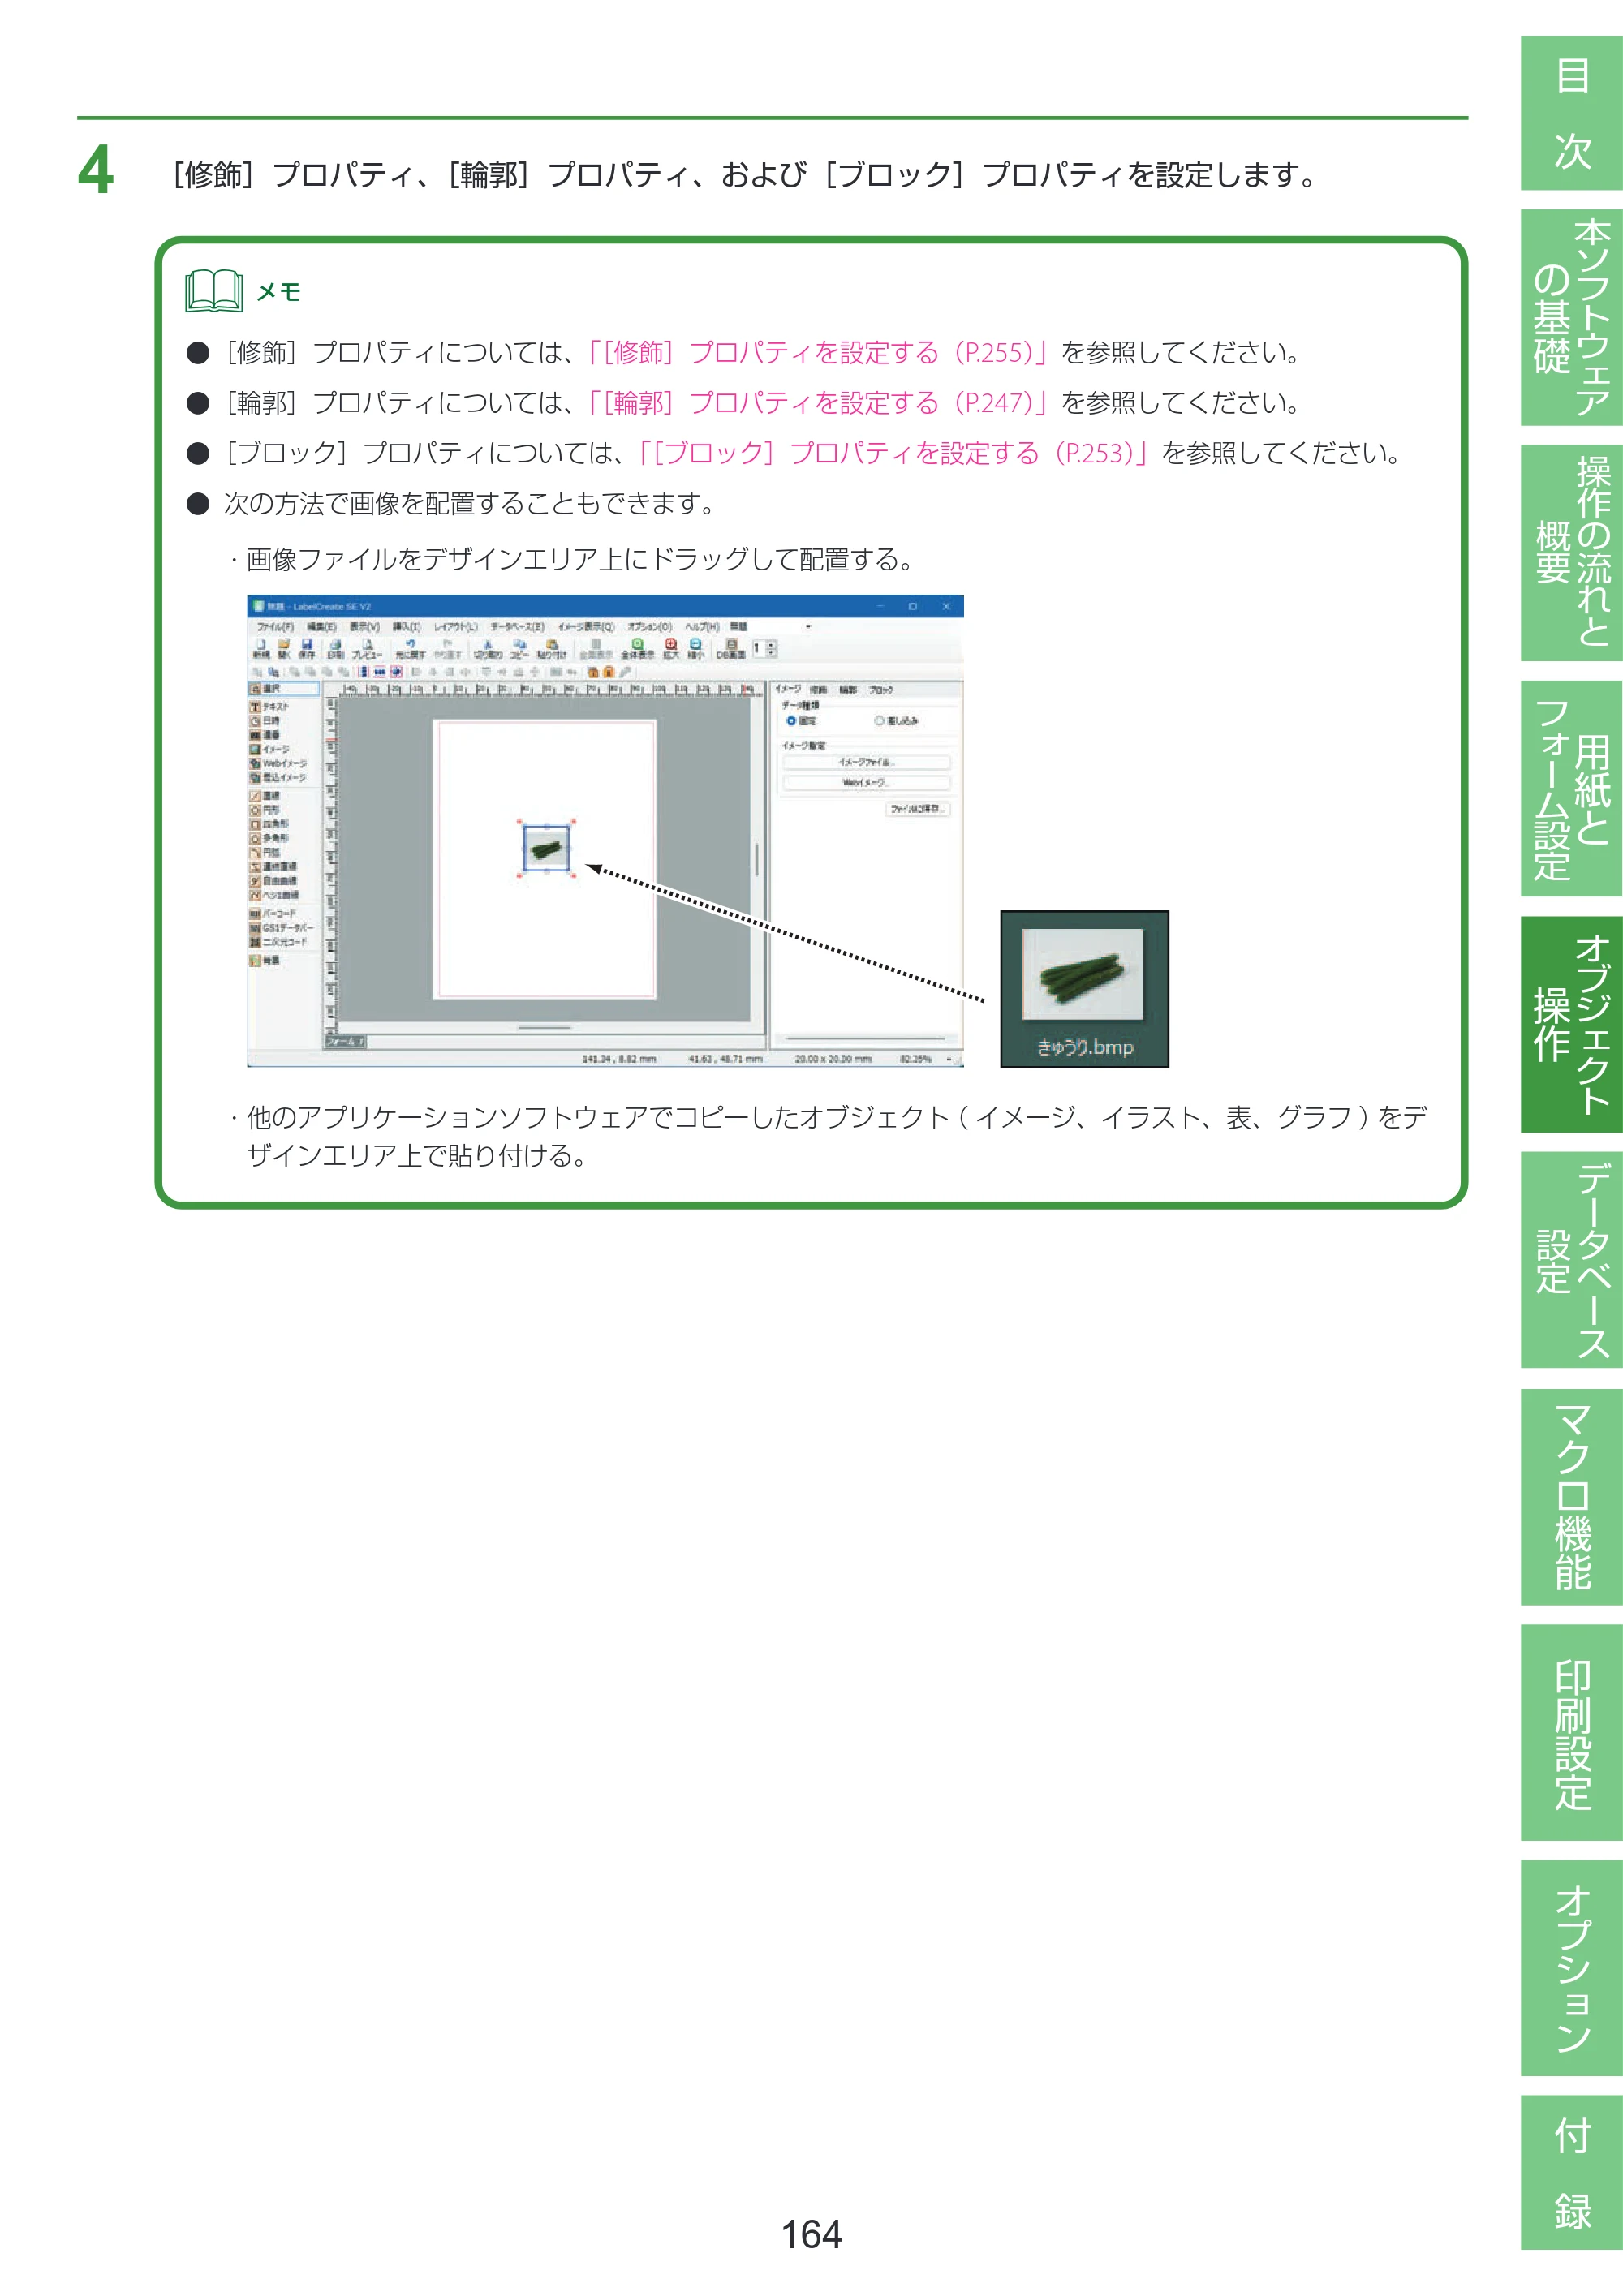Jump to データベース設定 side tab
1623x2296 pixels.
coord(1571,1260)
